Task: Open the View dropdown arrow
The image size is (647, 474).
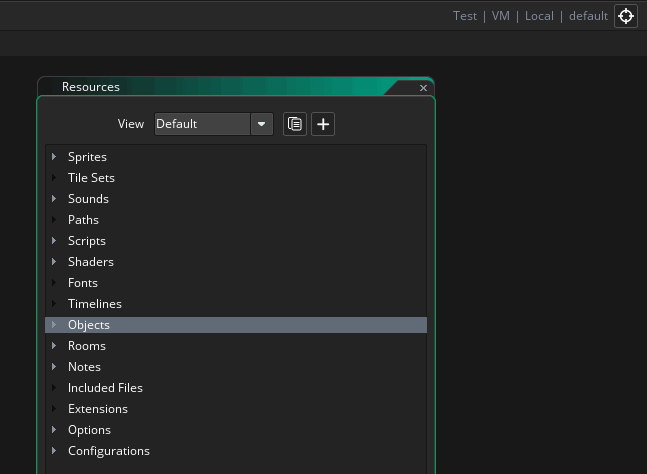Action: [x=262, y=124]
